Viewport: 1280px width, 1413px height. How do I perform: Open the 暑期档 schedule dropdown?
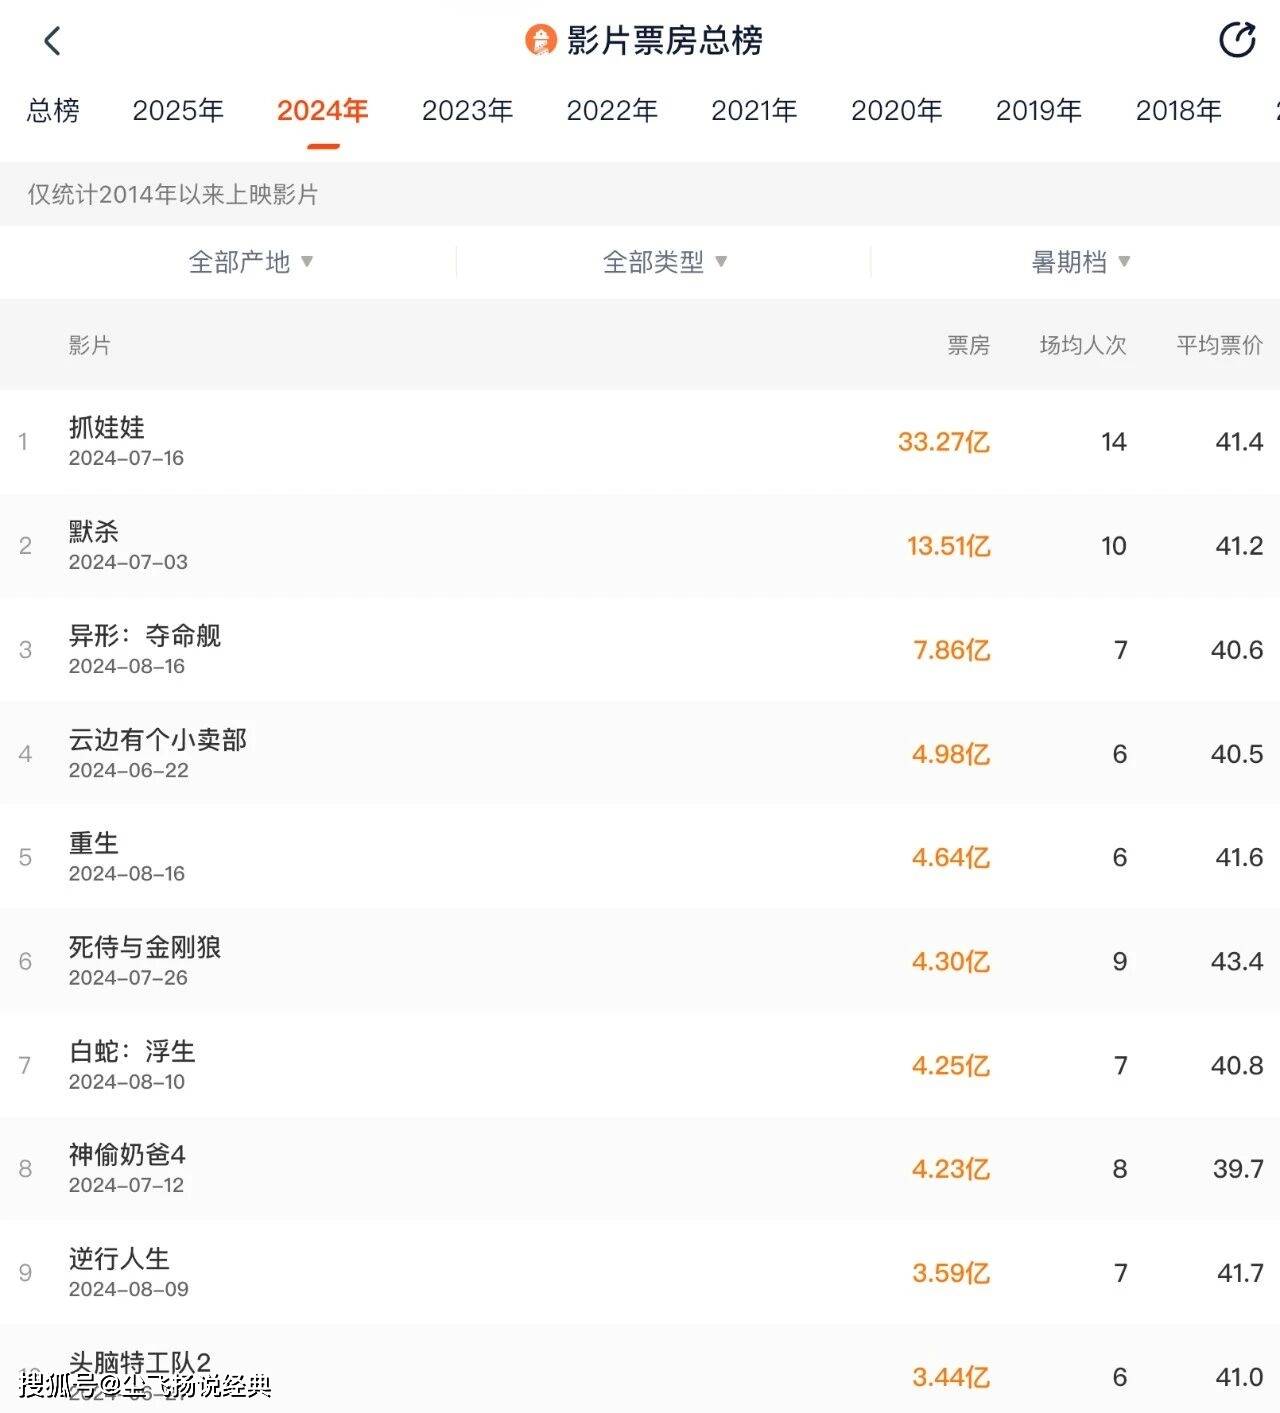1080,262
